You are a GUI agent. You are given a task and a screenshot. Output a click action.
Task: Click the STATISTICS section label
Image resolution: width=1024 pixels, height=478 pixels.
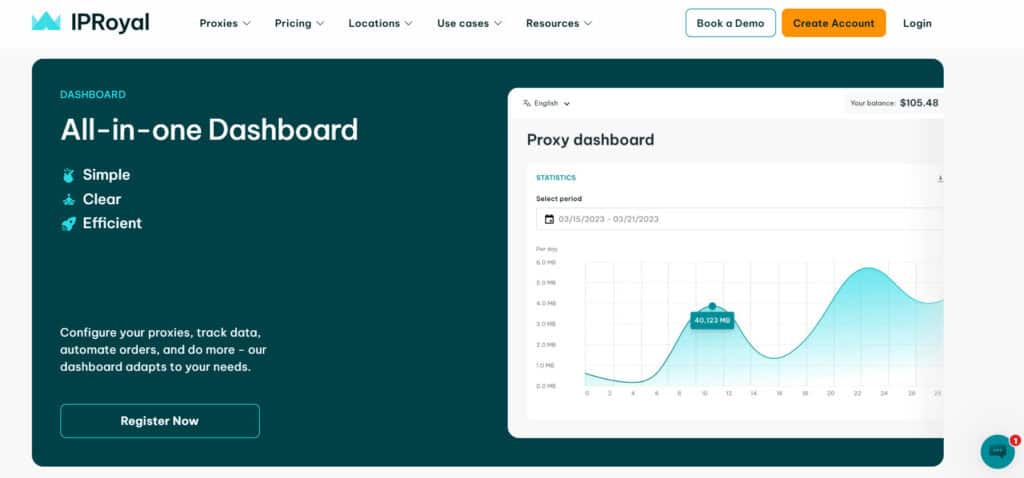click(556, 178)
